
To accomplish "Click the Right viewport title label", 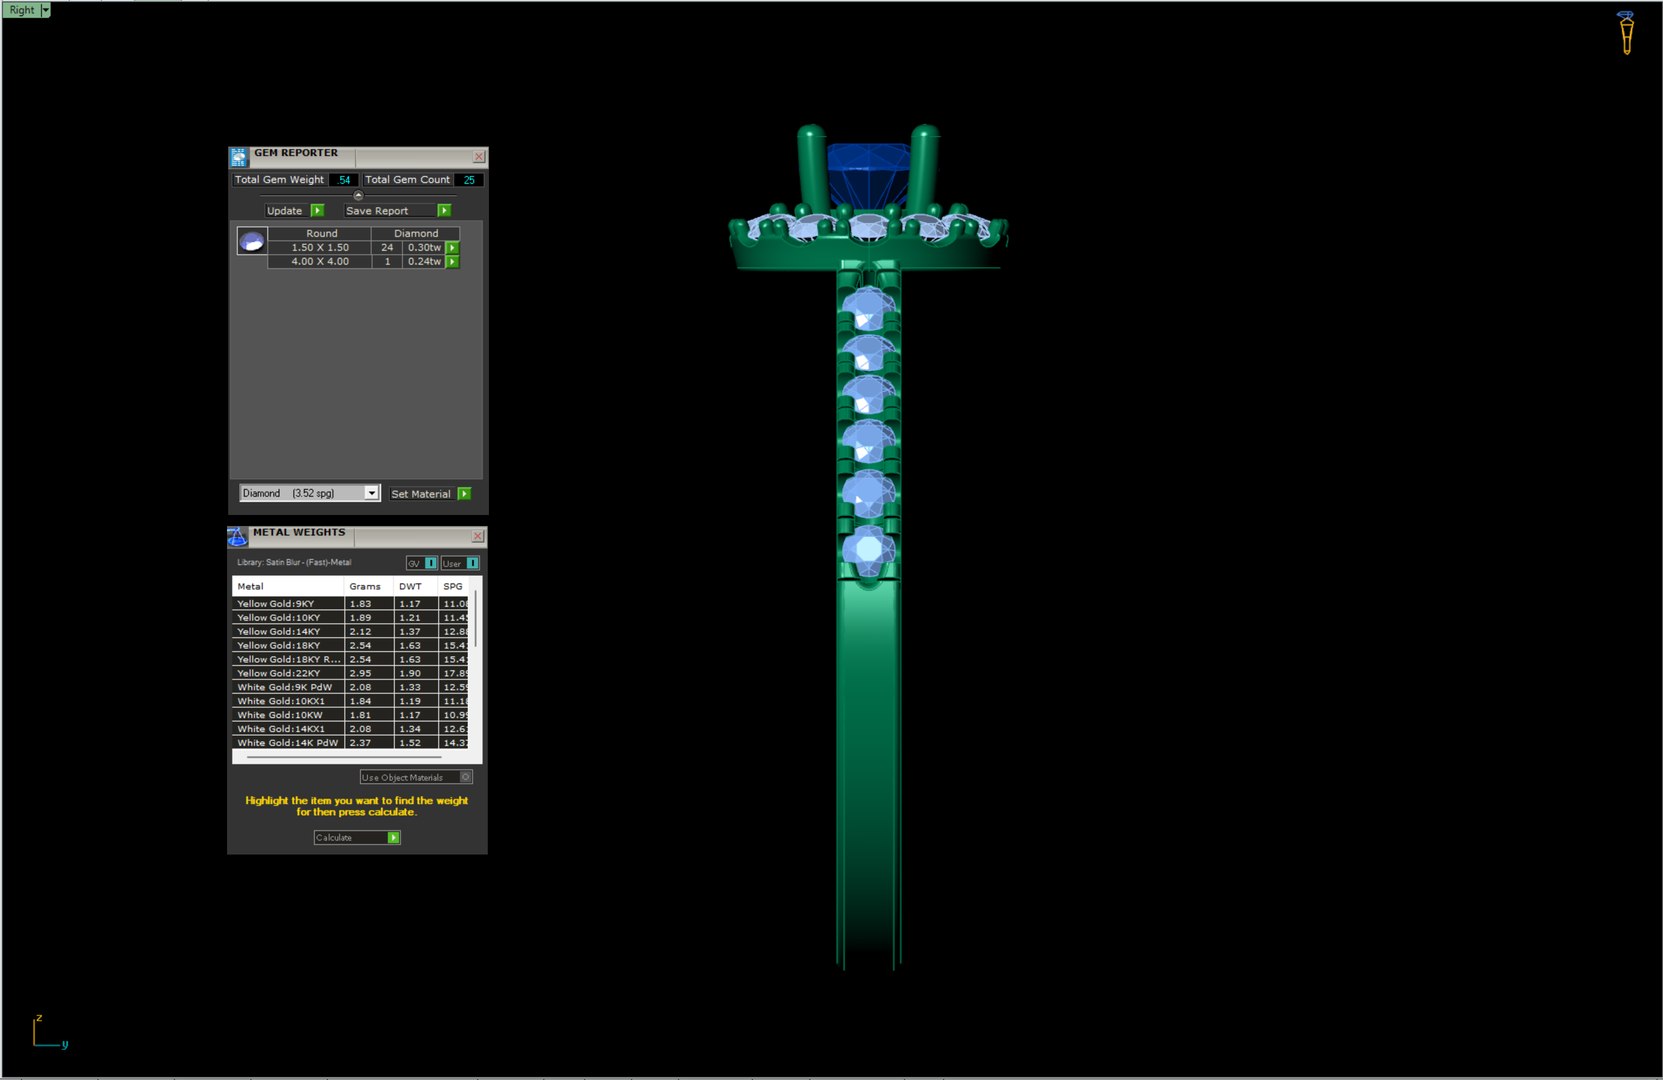I will pyautogui.click(x=22, y=10).
